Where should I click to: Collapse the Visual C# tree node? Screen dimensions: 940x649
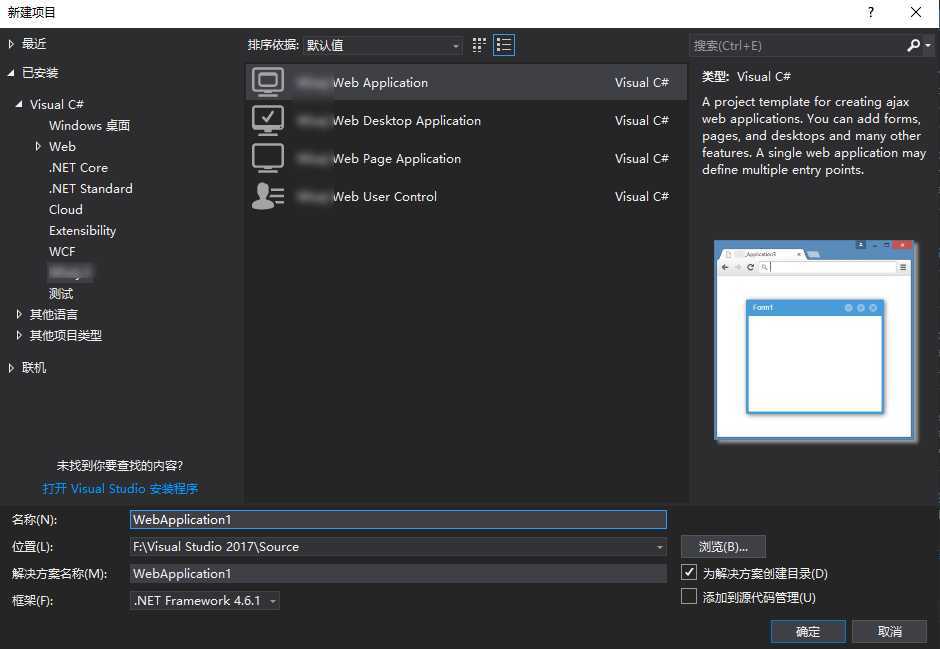tap(19, 104)
